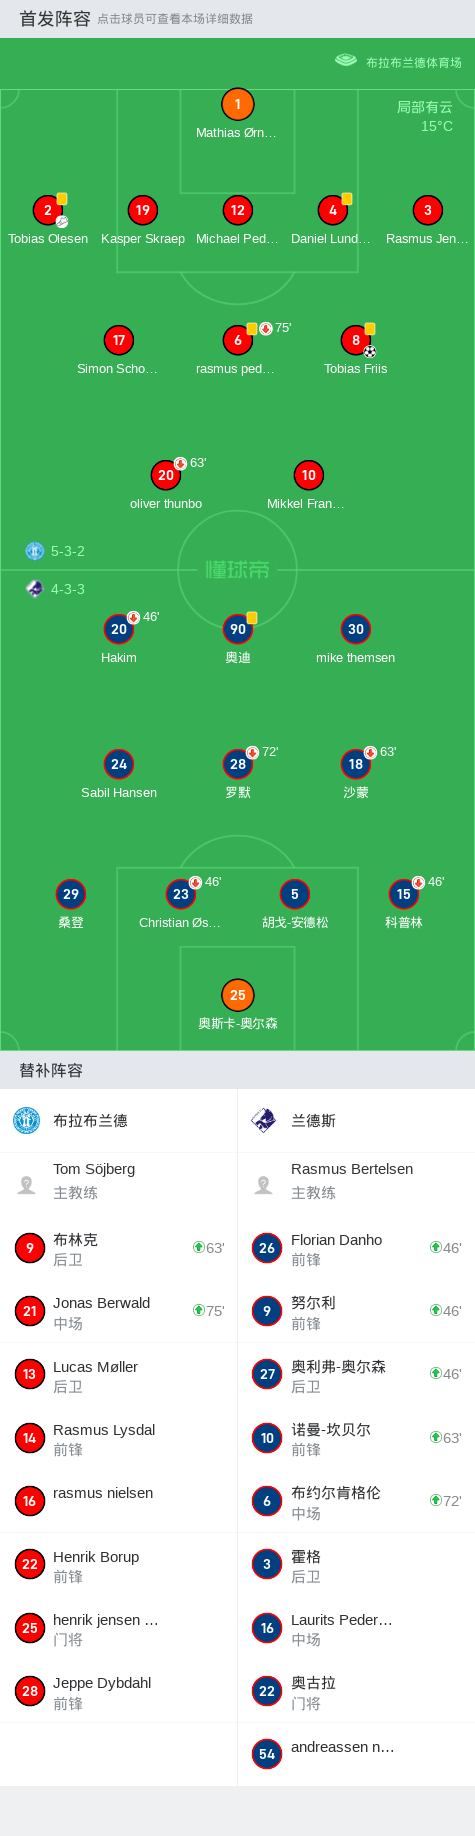Open 奥迪 number 90 player icon

[237, 629]
